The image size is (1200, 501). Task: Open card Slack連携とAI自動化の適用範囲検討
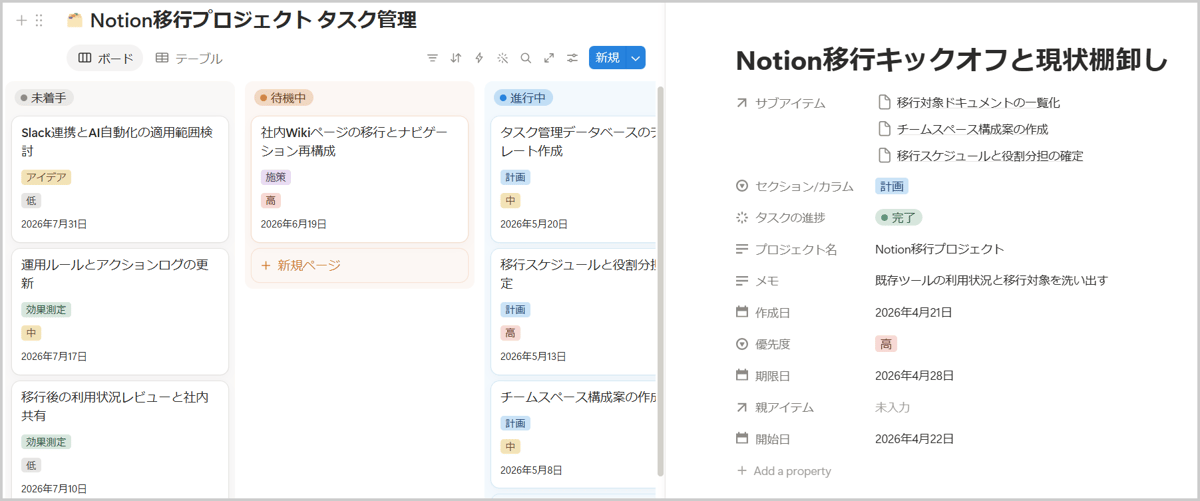[120, 179]
